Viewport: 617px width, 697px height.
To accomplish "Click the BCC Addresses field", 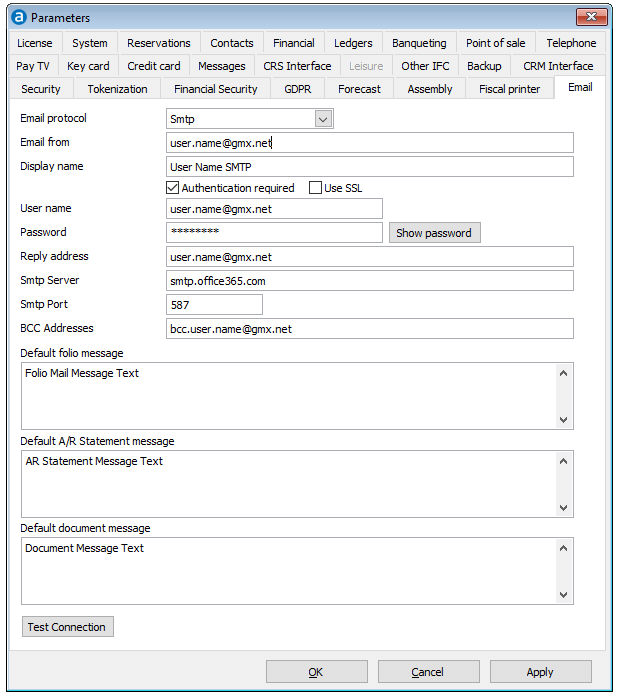I will click(x=370, y=329).
